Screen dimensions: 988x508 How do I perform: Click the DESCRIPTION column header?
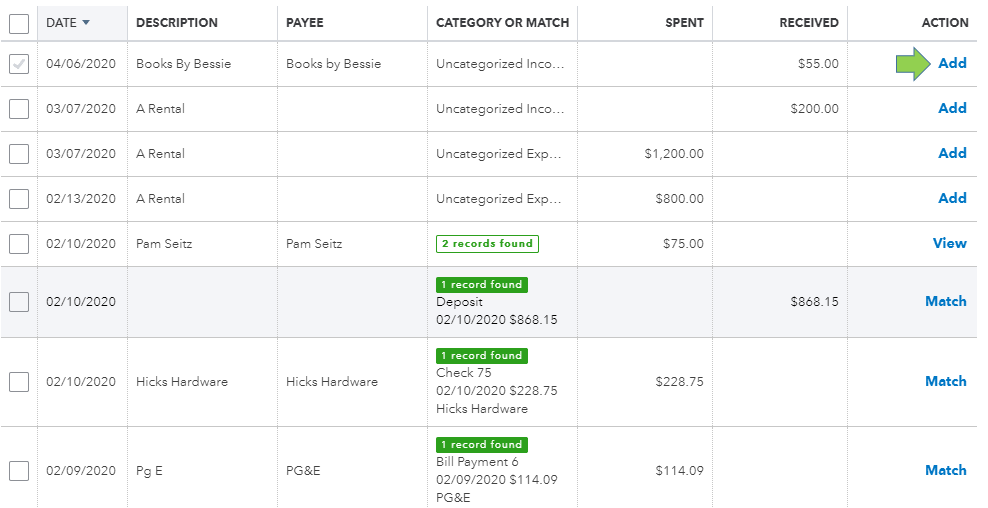177,23
